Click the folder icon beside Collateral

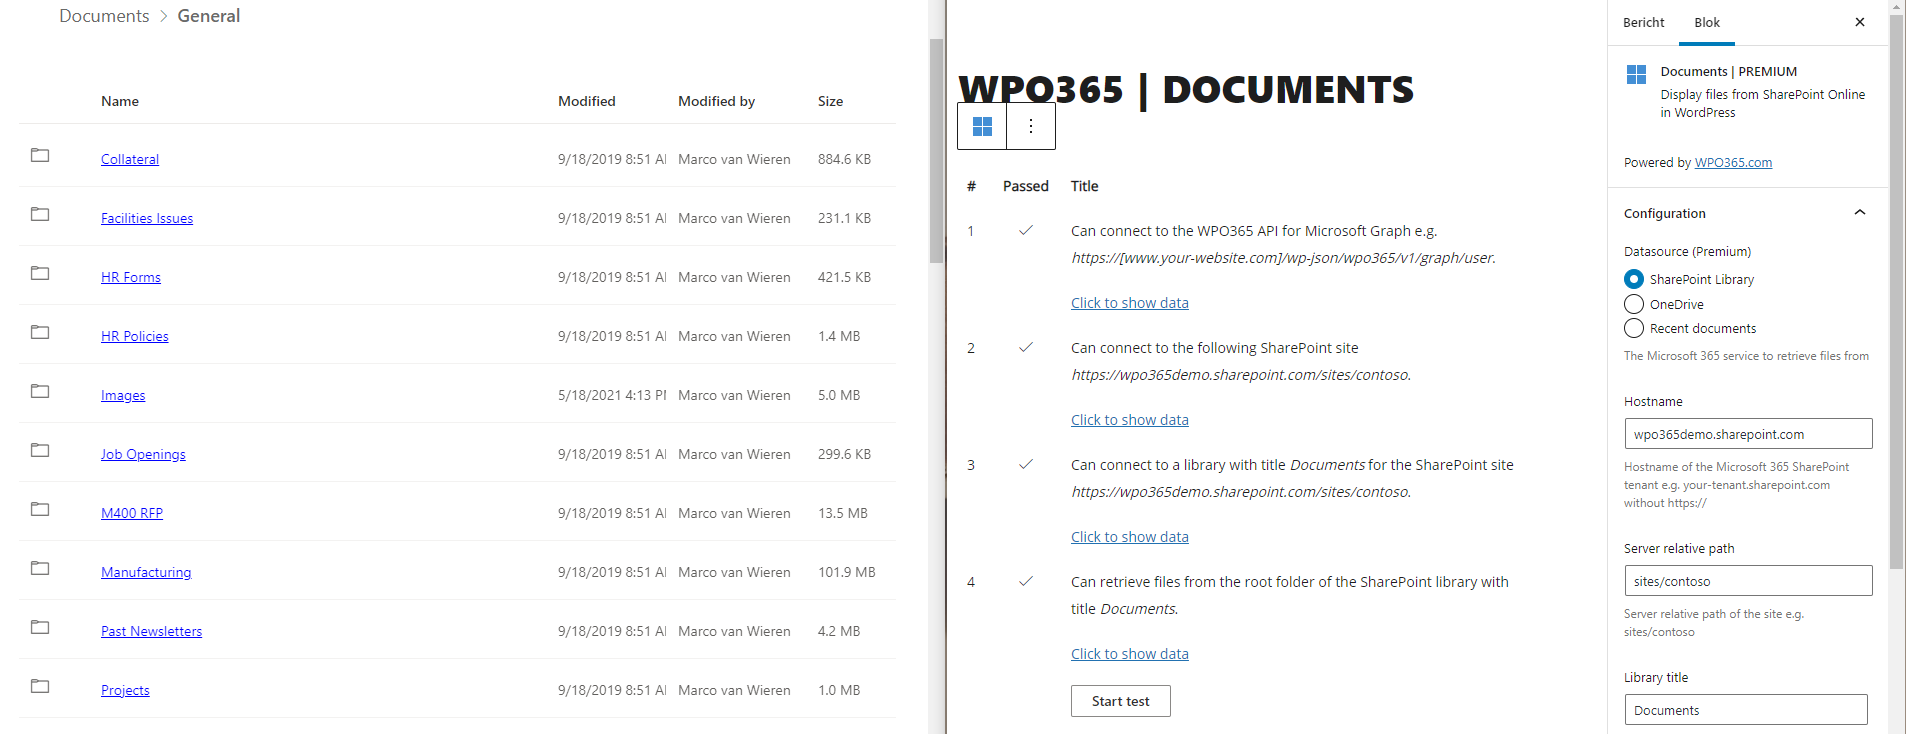[x=40, y=155]
